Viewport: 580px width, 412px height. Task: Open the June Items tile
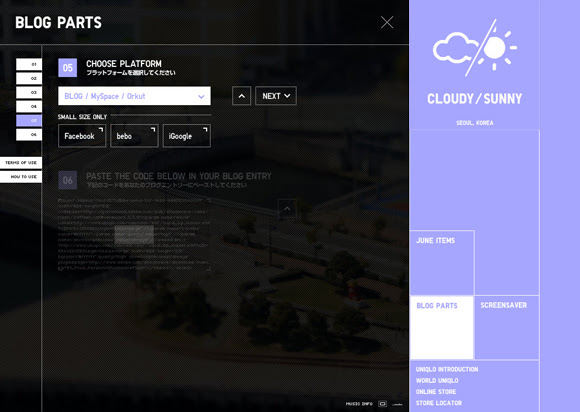click(442, 263)
